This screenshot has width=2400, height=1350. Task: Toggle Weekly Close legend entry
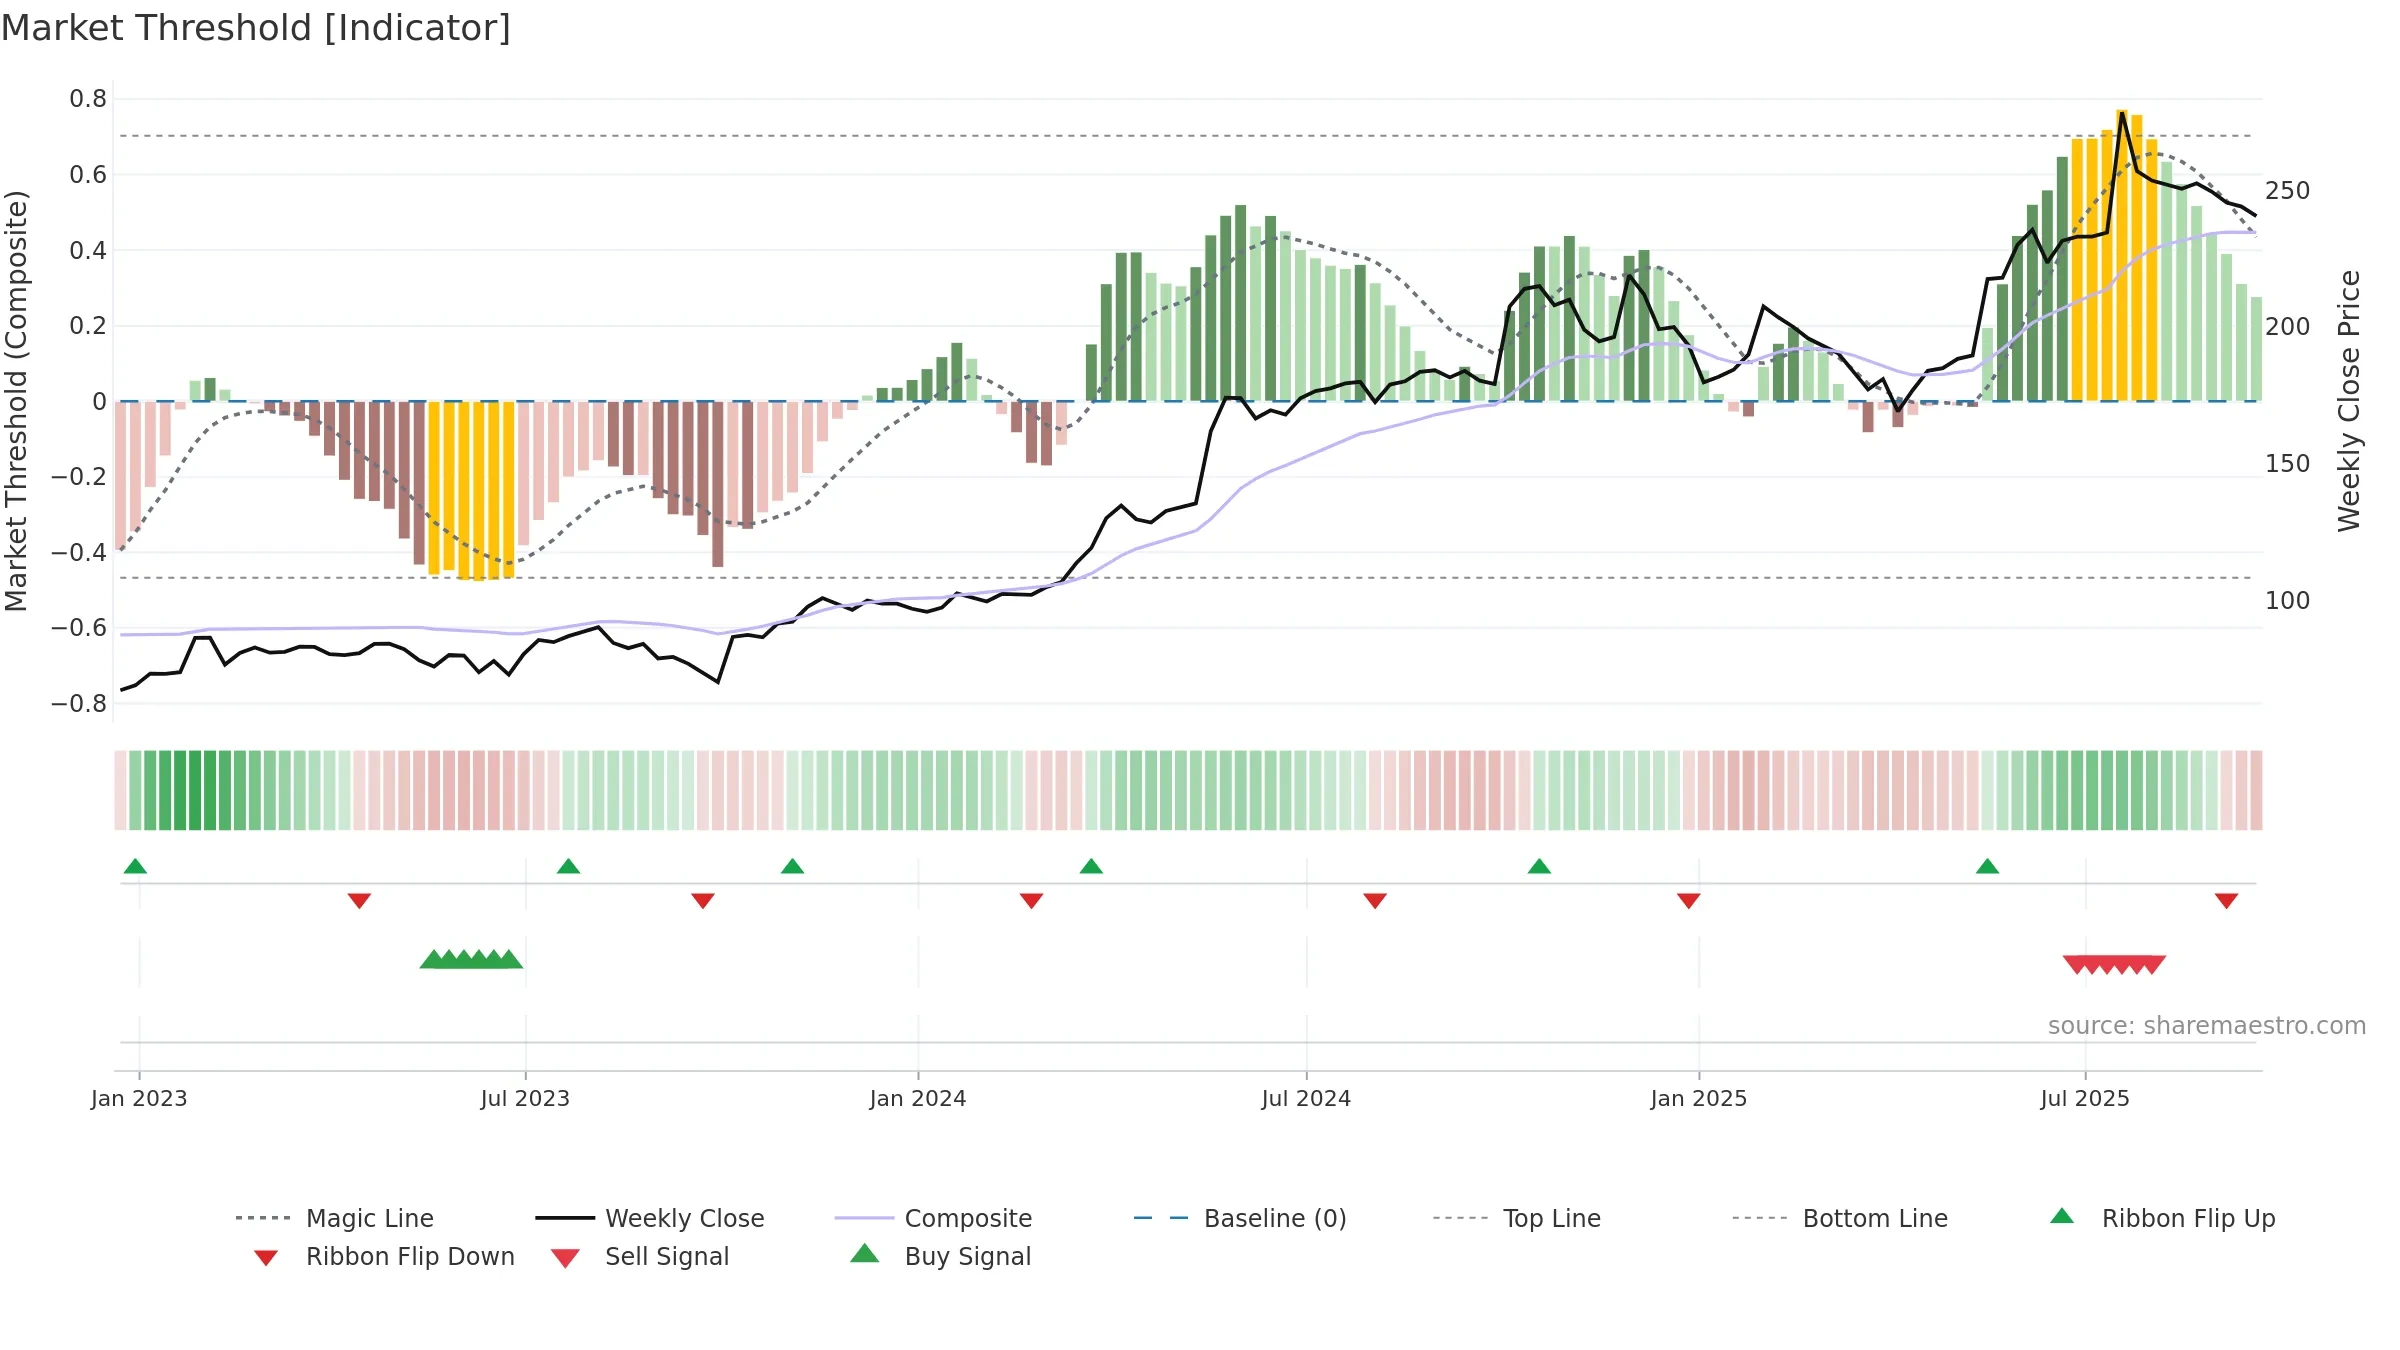click(x=650, y=1218)
